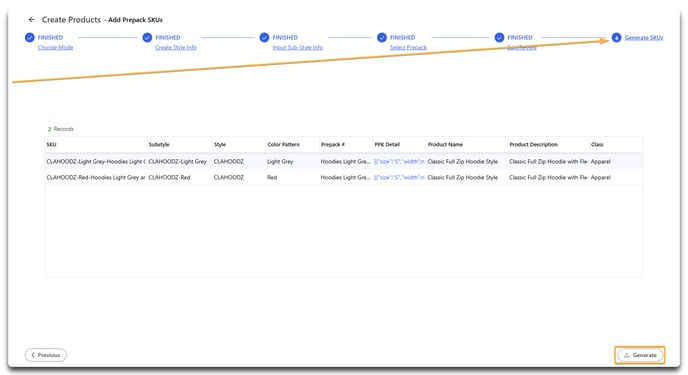Click the fifth finished step checkmark icon
Viewport: 688px width, 375px height.
[499, 37]
